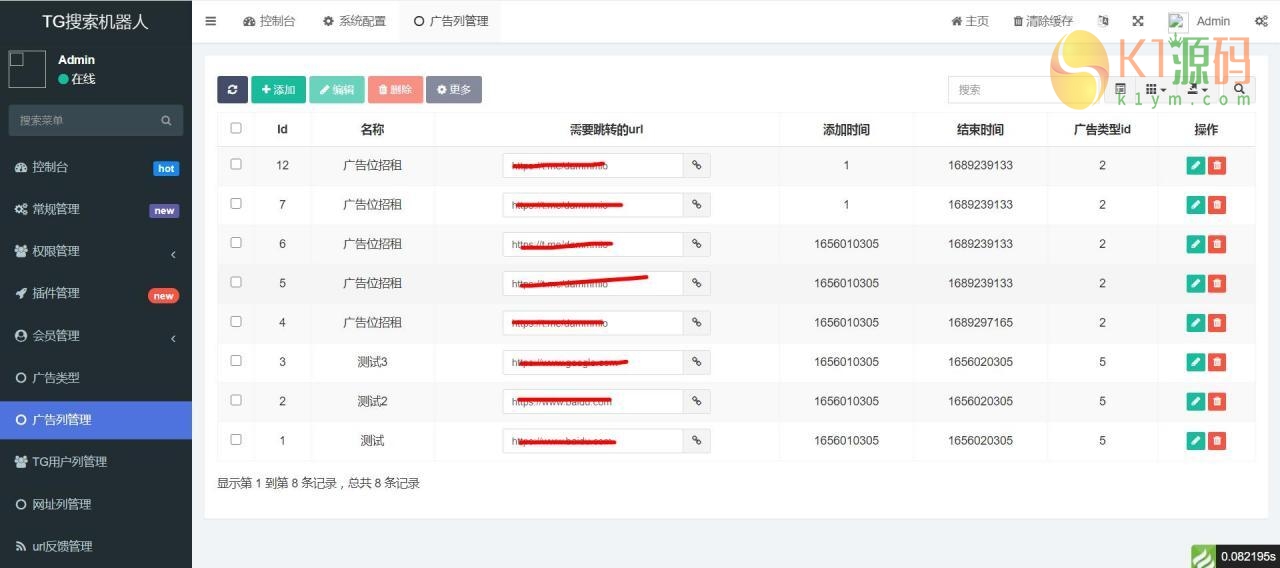Click the red 删除 delete button
The image size is (1280, 568).
pyautogui.click(x=395, y=89)
